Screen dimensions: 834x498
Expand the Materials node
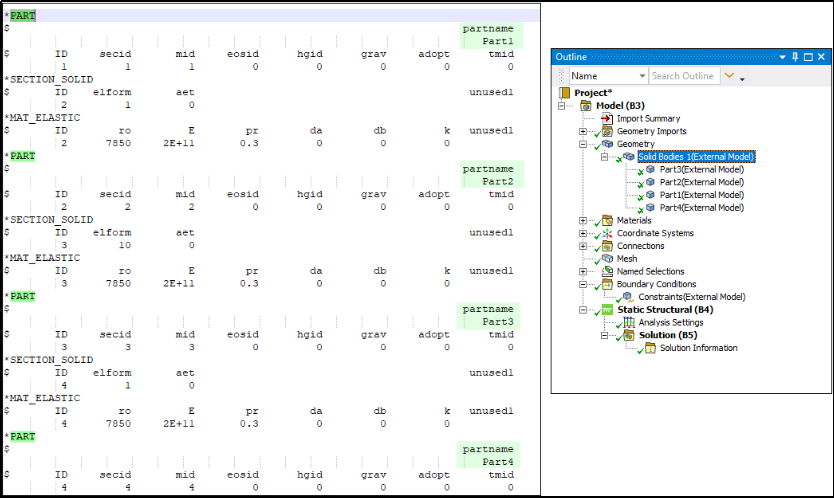tap(583, 221)
